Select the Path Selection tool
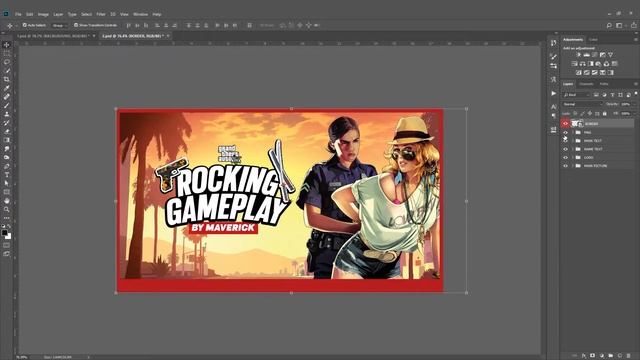 coord(7,183)
